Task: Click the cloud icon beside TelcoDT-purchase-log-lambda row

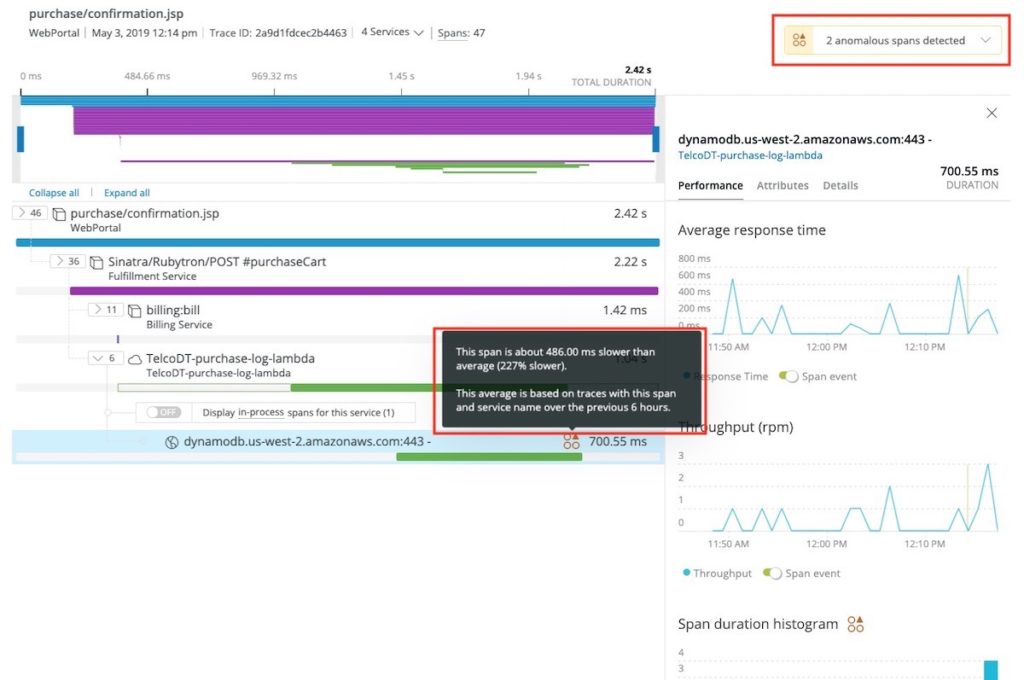Action: 135,359
